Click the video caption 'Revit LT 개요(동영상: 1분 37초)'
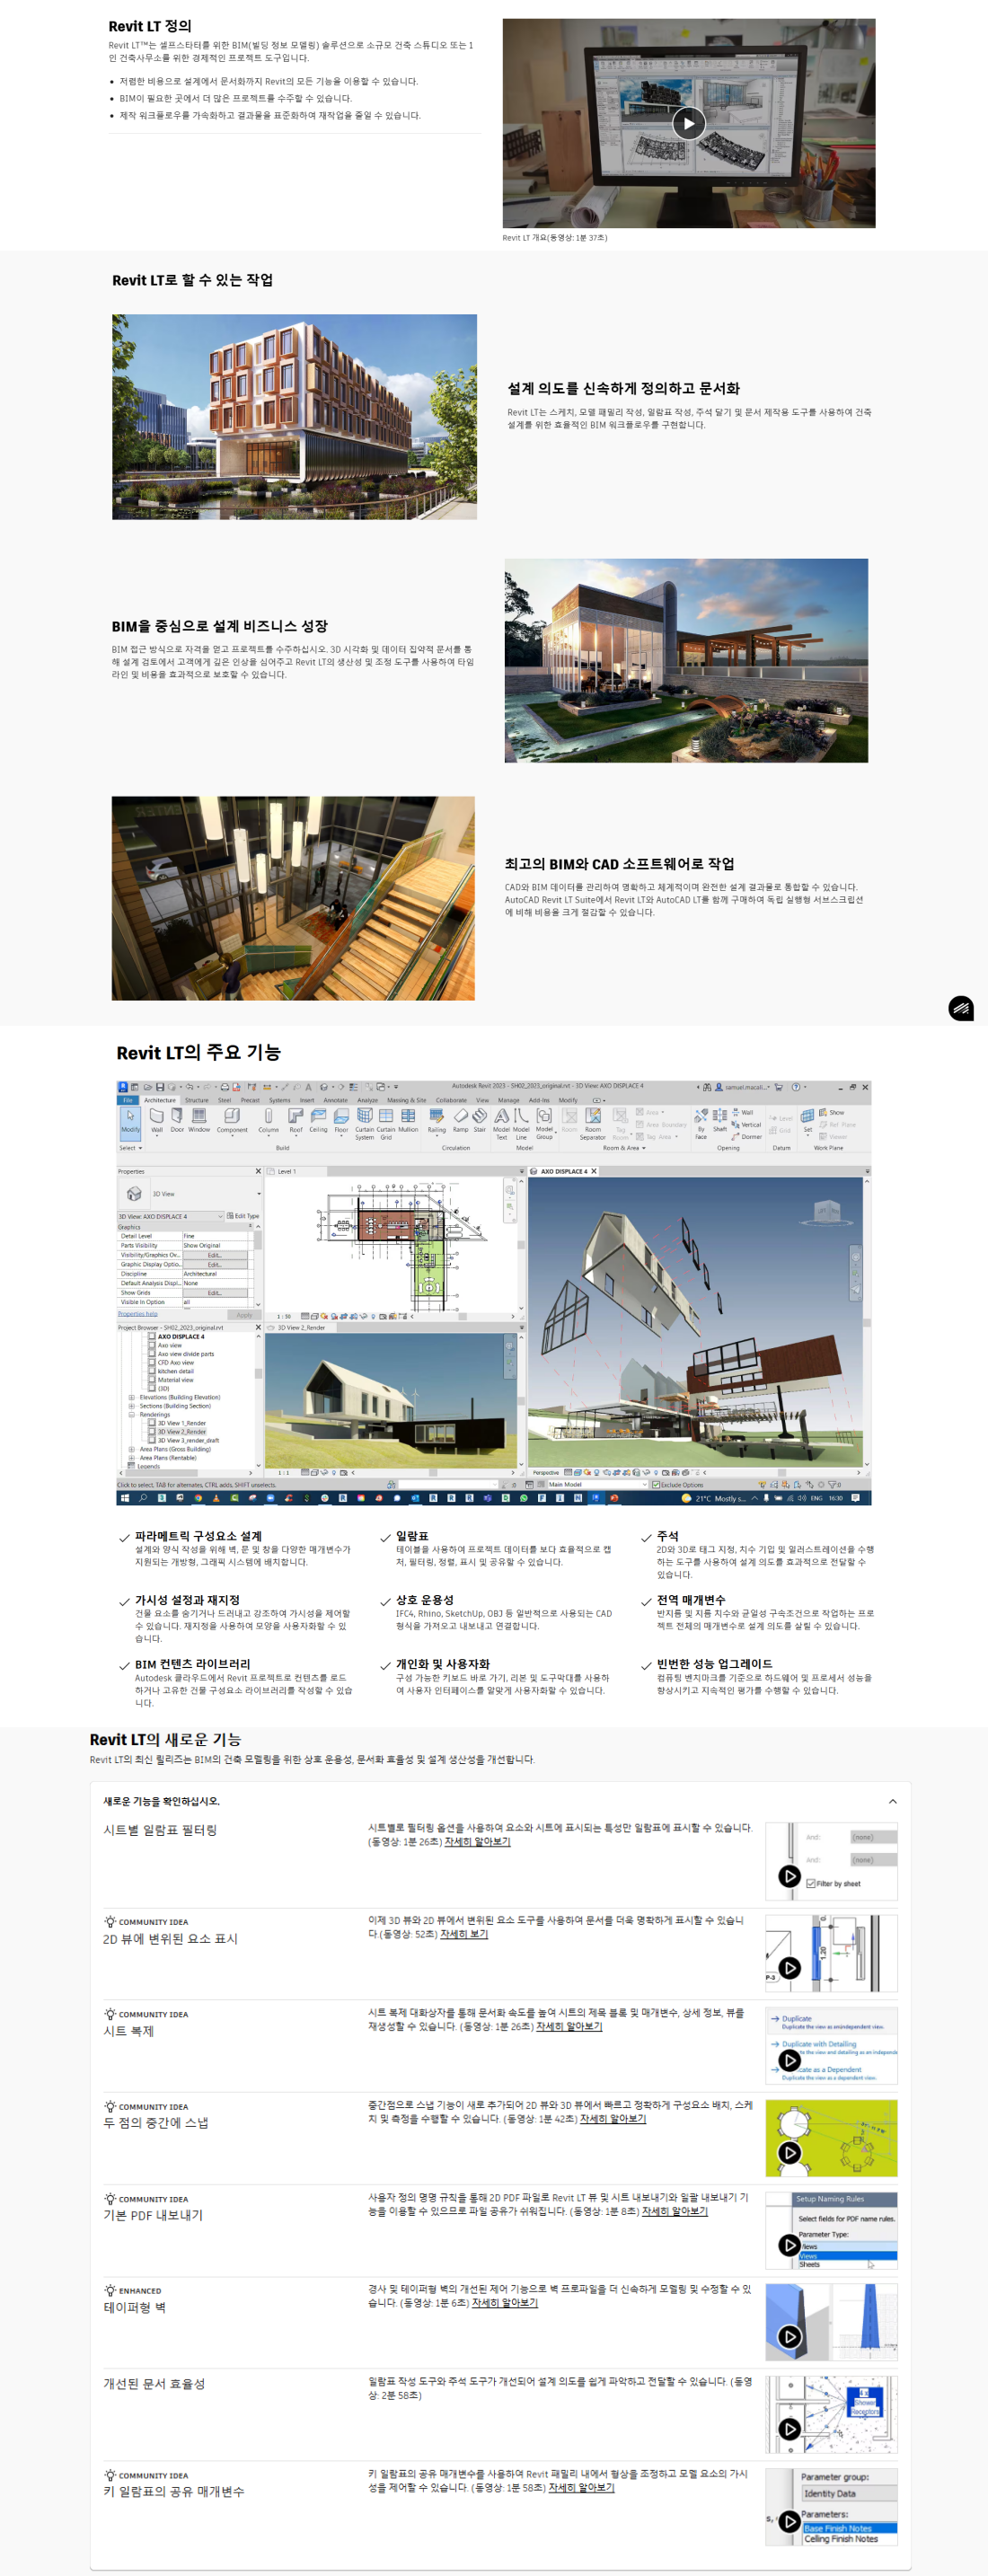 (554, 238)
